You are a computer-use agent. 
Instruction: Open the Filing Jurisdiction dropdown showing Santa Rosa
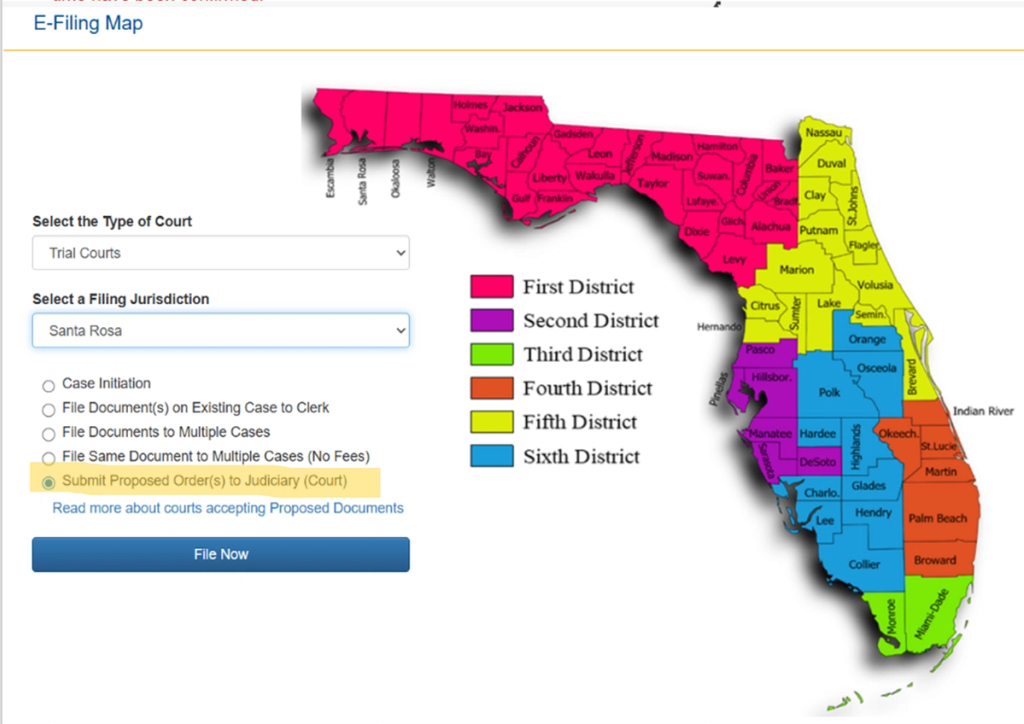click(x=221, y=330)
